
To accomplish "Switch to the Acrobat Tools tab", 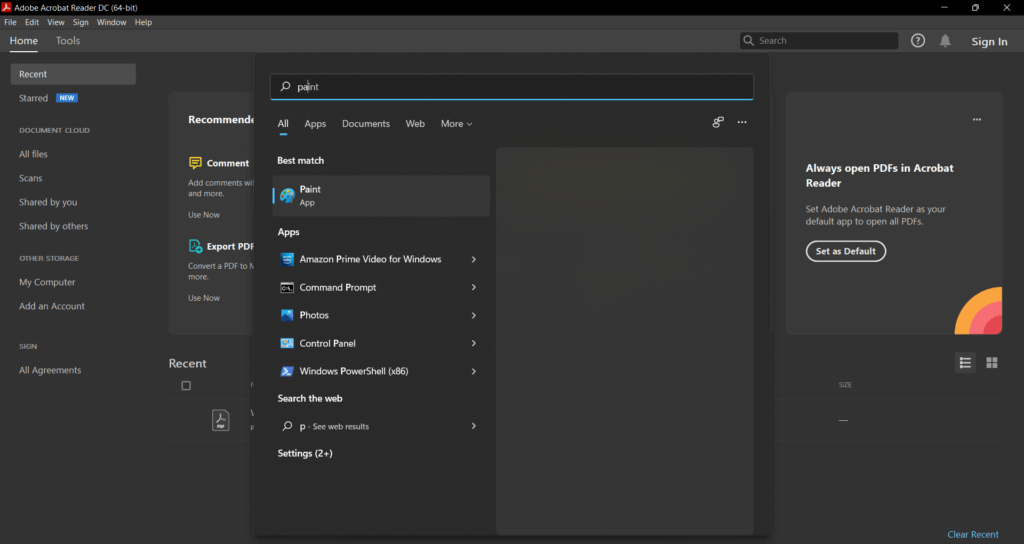I will [68, 40].
